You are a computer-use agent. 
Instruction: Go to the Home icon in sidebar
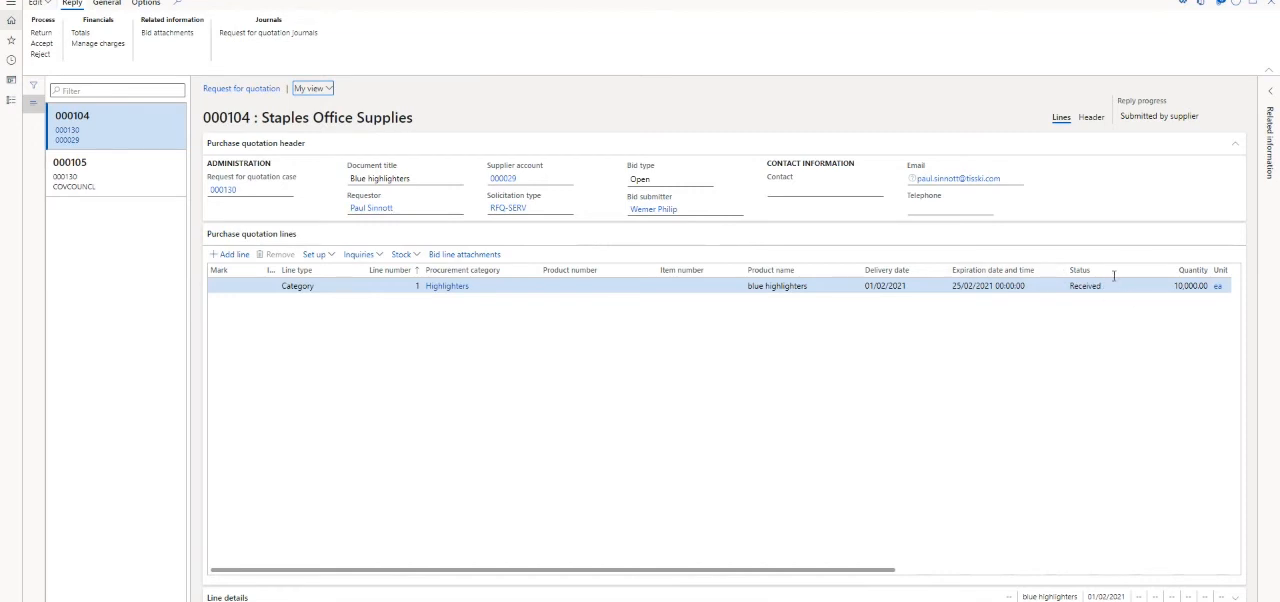(x=11, y=20)
